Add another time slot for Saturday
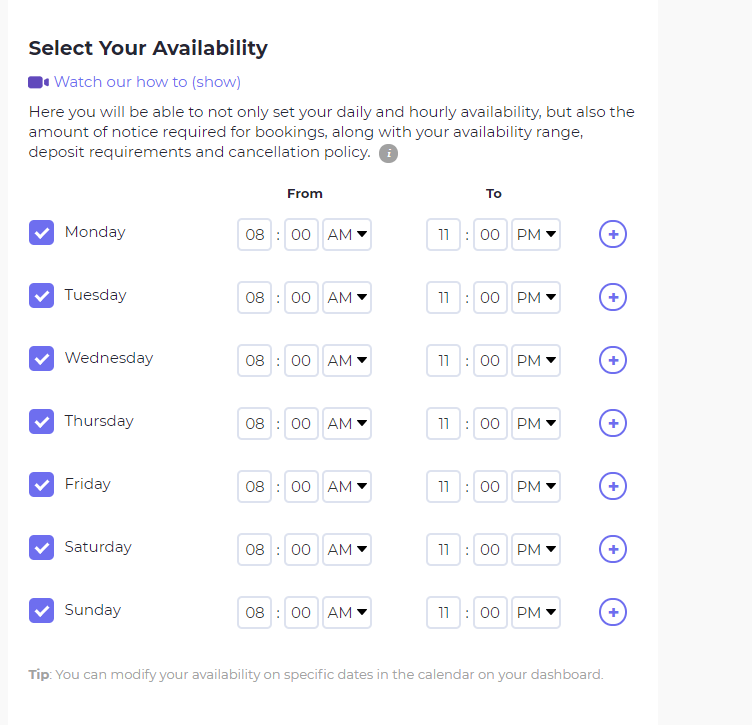Viewport: 752px width, 725px height. 612,549
